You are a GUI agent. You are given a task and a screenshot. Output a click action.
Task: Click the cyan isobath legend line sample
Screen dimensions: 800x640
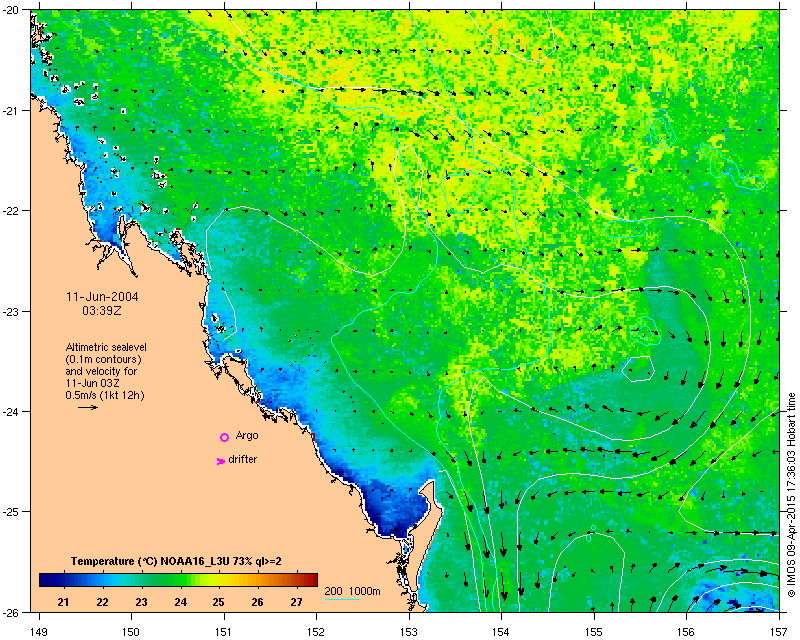coord(342,599)
